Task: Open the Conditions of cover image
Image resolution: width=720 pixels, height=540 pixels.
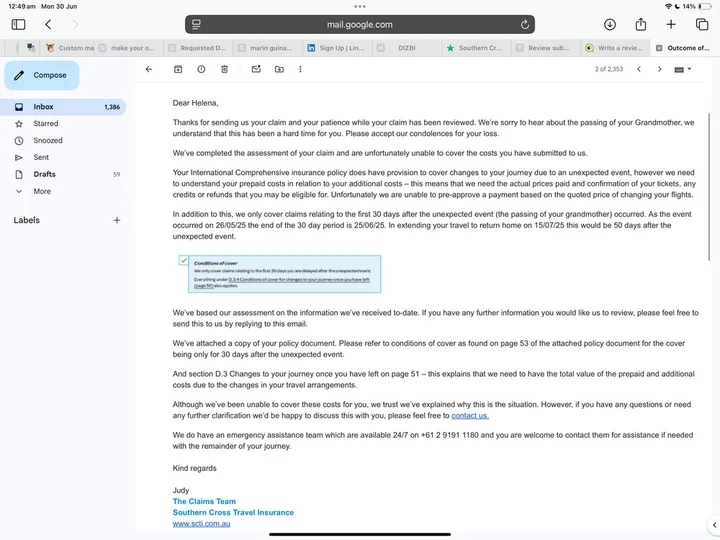Action: [279, 274]
